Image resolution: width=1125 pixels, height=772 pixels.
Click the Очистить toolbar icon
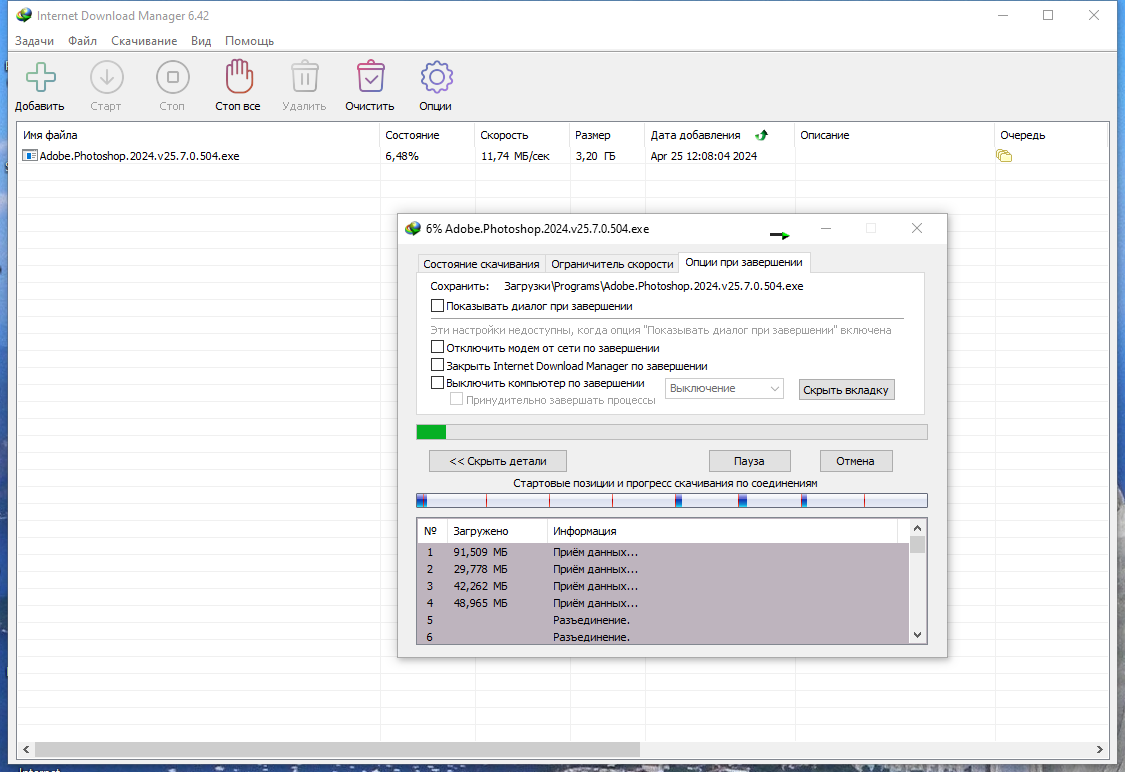tap(370, 76)
